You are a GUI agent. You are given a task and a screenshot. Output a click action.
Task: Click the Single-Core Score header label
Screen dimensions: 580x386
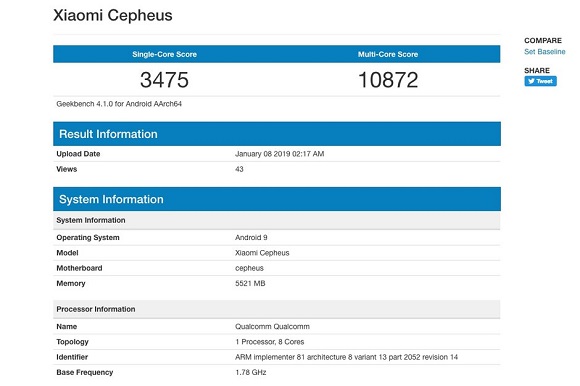[x=165, y=54]
